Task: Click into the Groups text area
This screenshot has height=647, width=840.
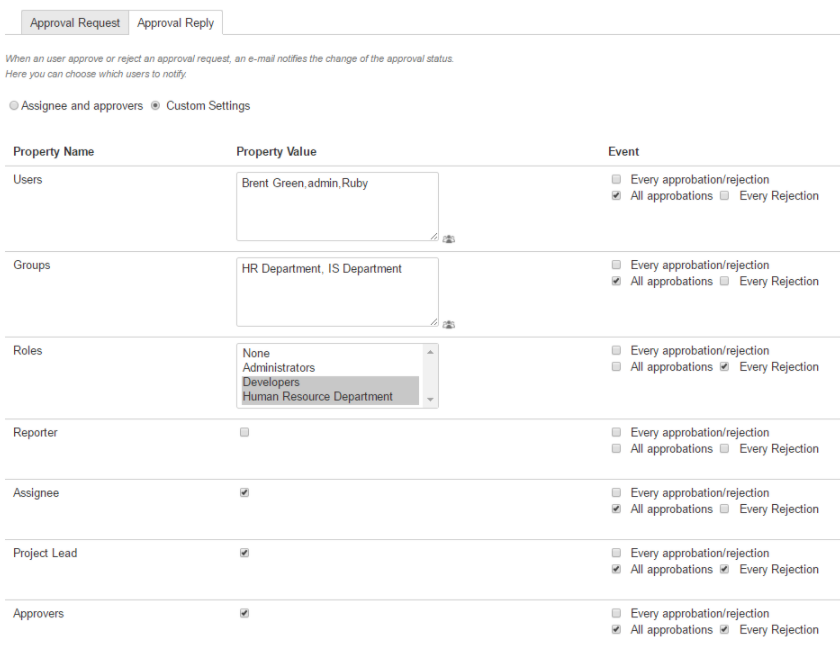Action: pyautogui.click(x=337, y=291)
